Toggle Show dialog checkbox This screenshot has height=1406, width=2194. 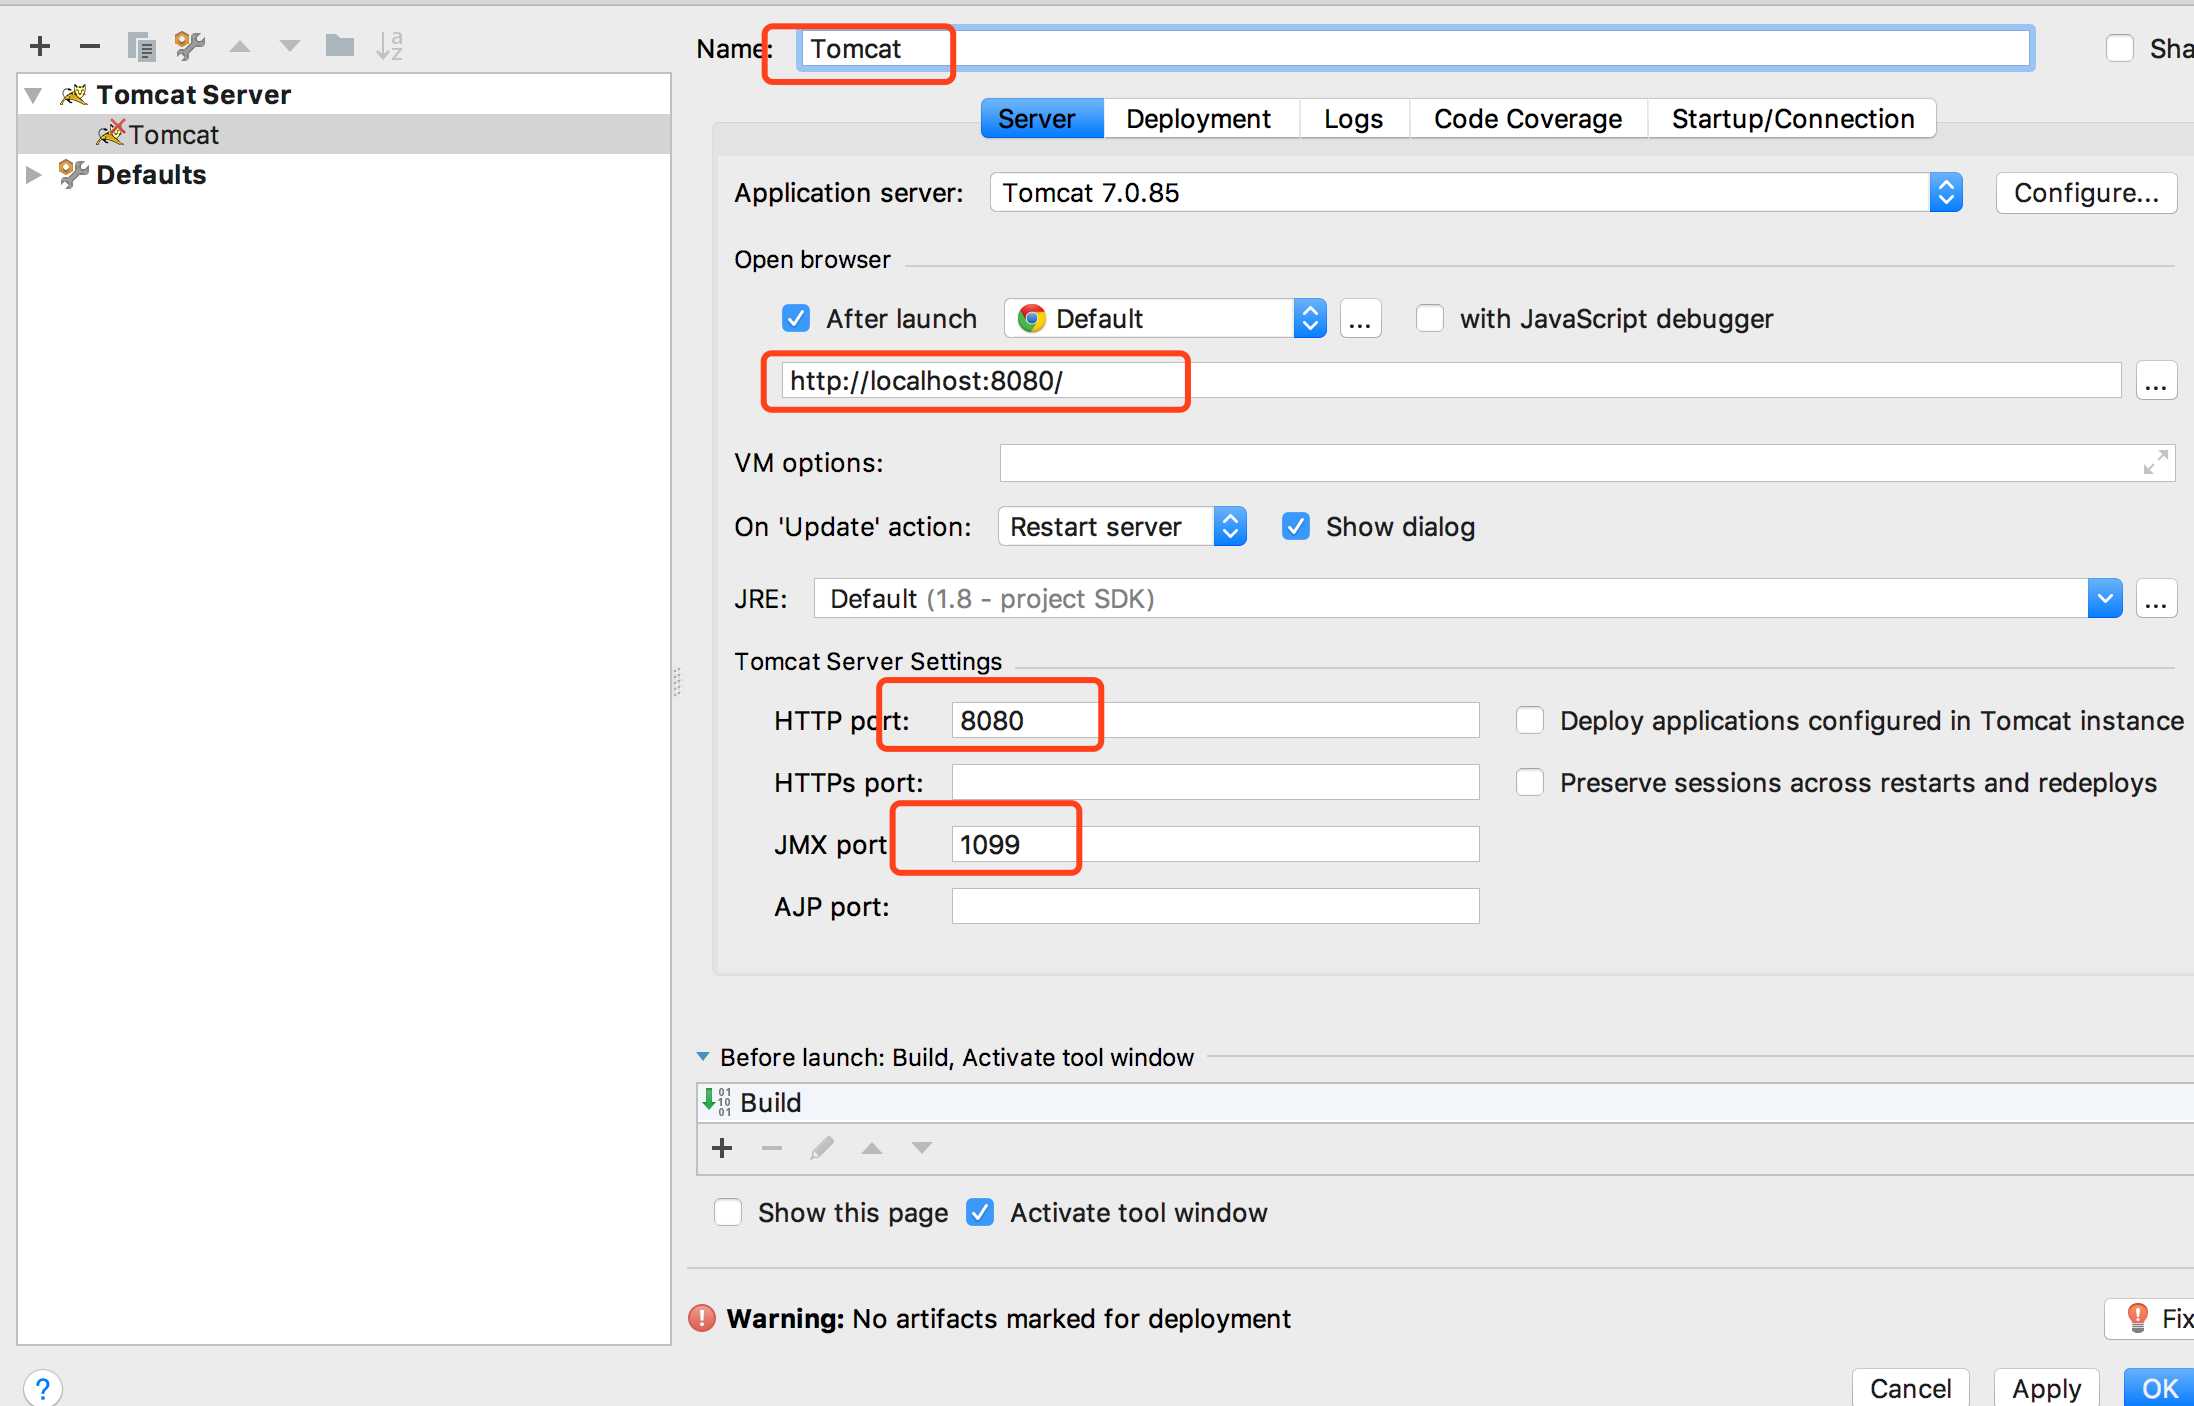click(x=1296, y=527)
